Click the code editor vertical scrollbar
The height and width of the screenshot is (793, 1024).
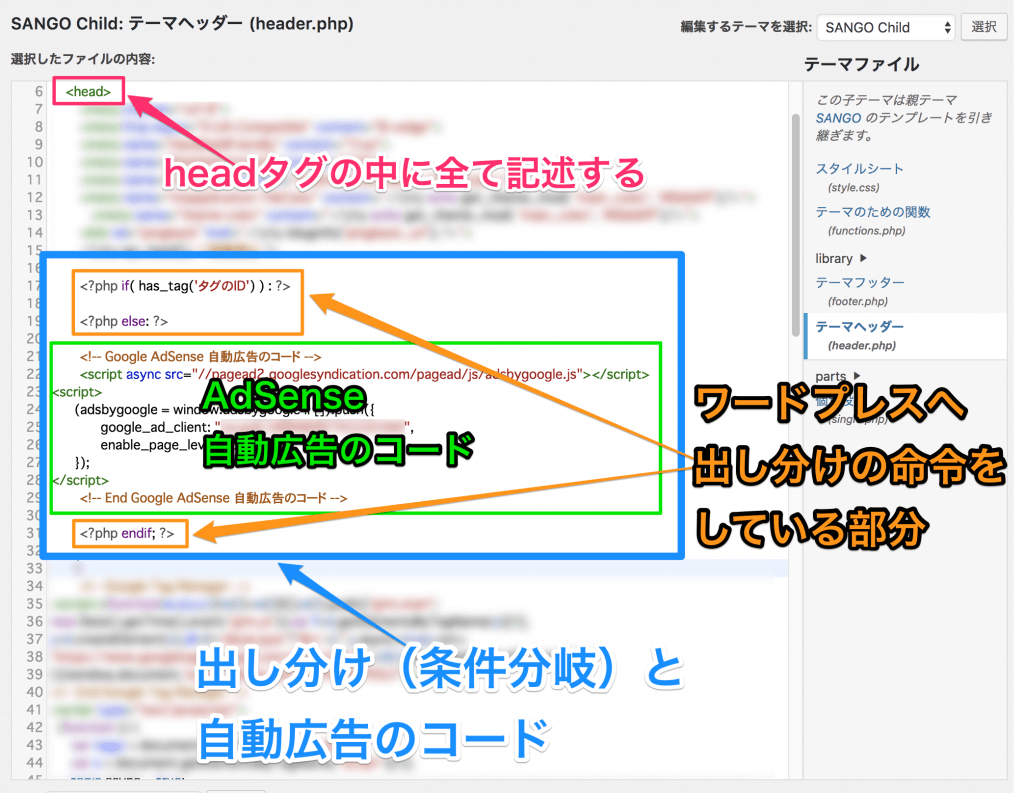pyautogui.click(x=795, y=225)
